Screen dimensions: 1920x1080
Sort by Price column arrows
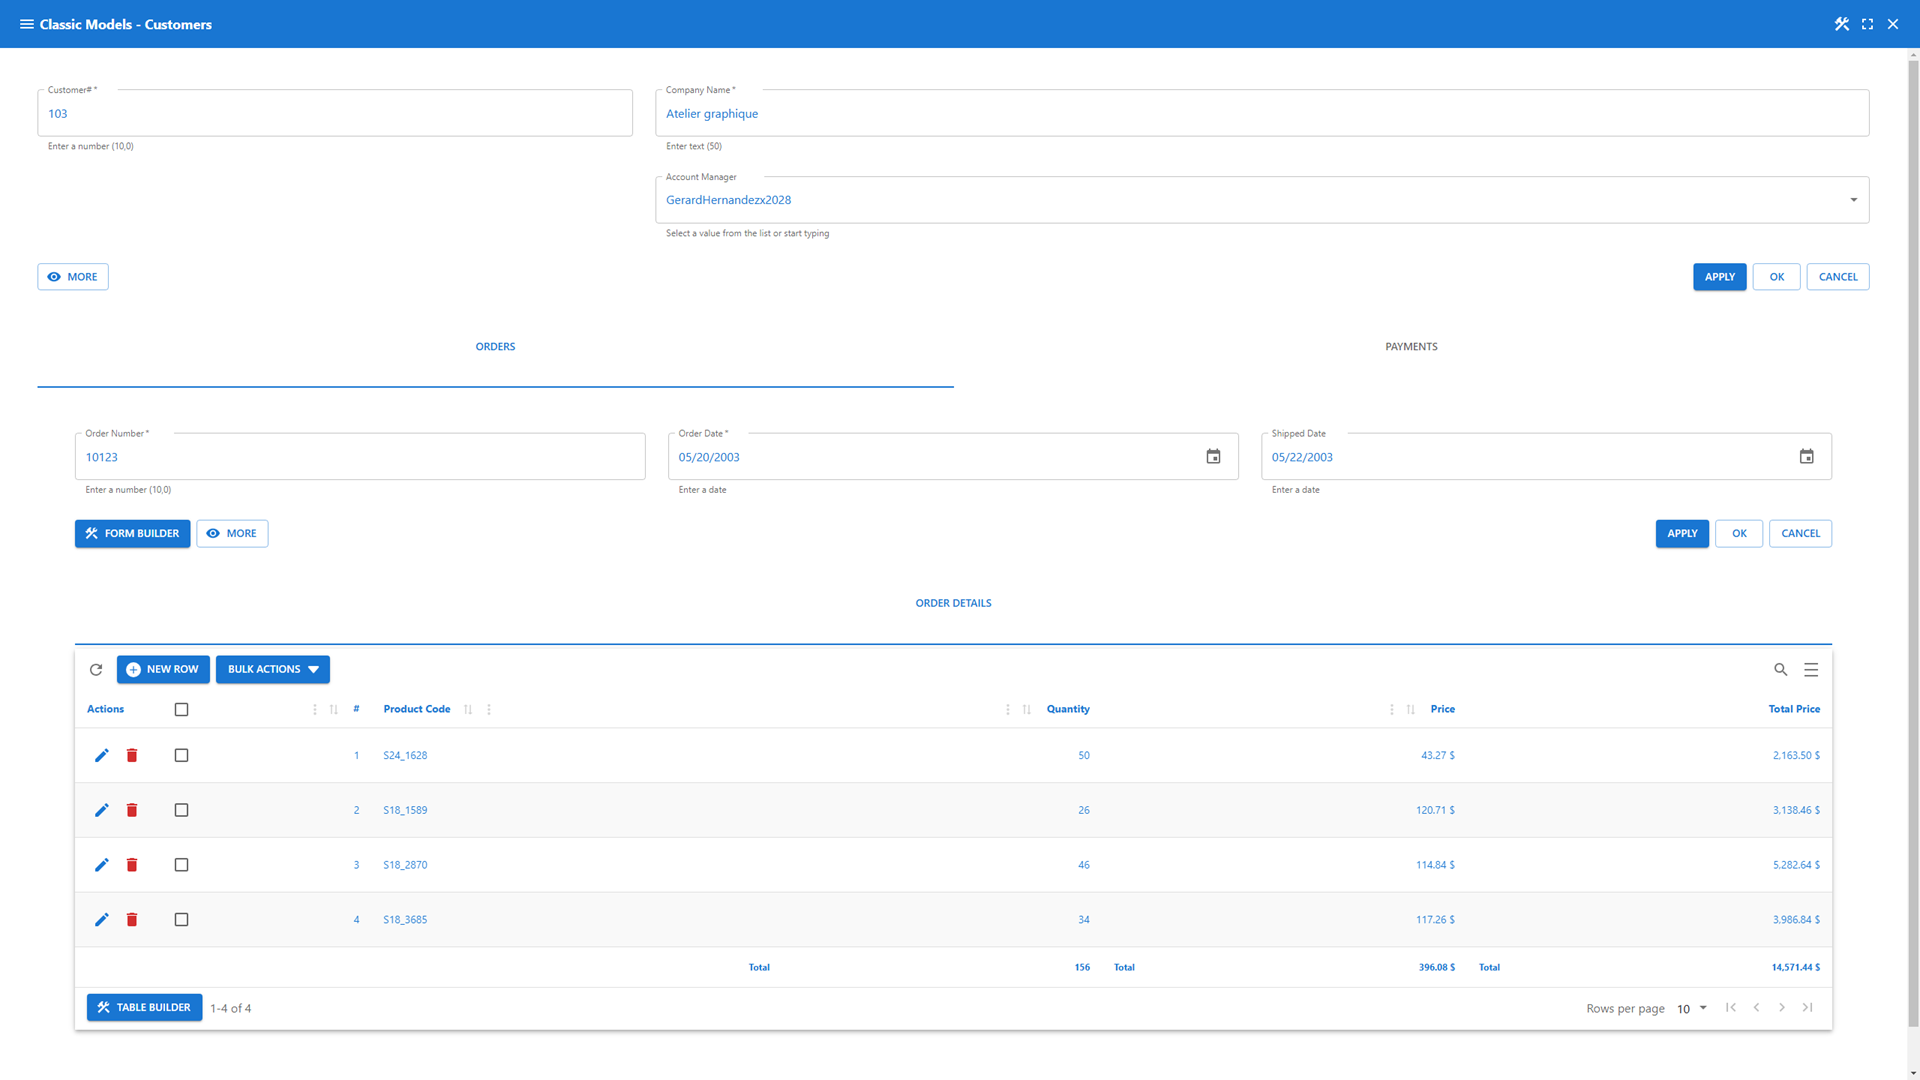tap(1411, 710)
